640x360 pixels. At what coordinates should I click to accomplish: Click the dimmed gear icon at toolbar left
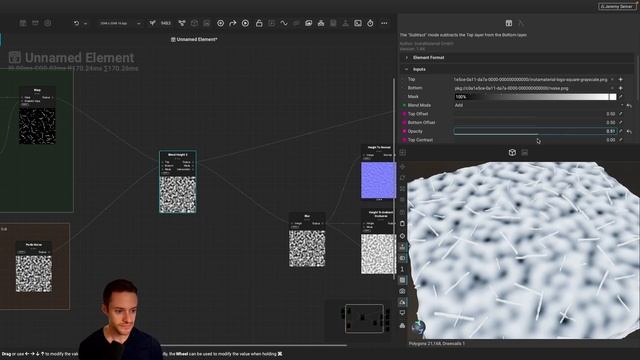pos(48,23)
